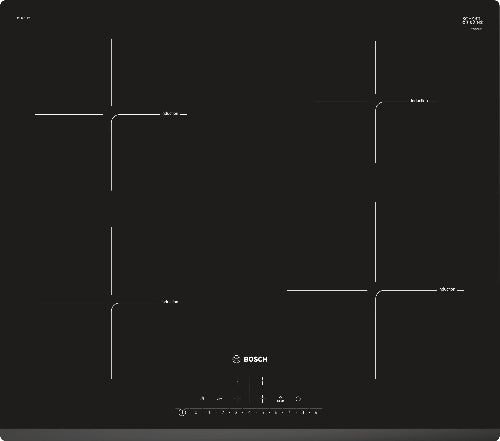Screen dimensions: 500x441
Task: Select the rear left zone indicator
Action: (237, 381)
